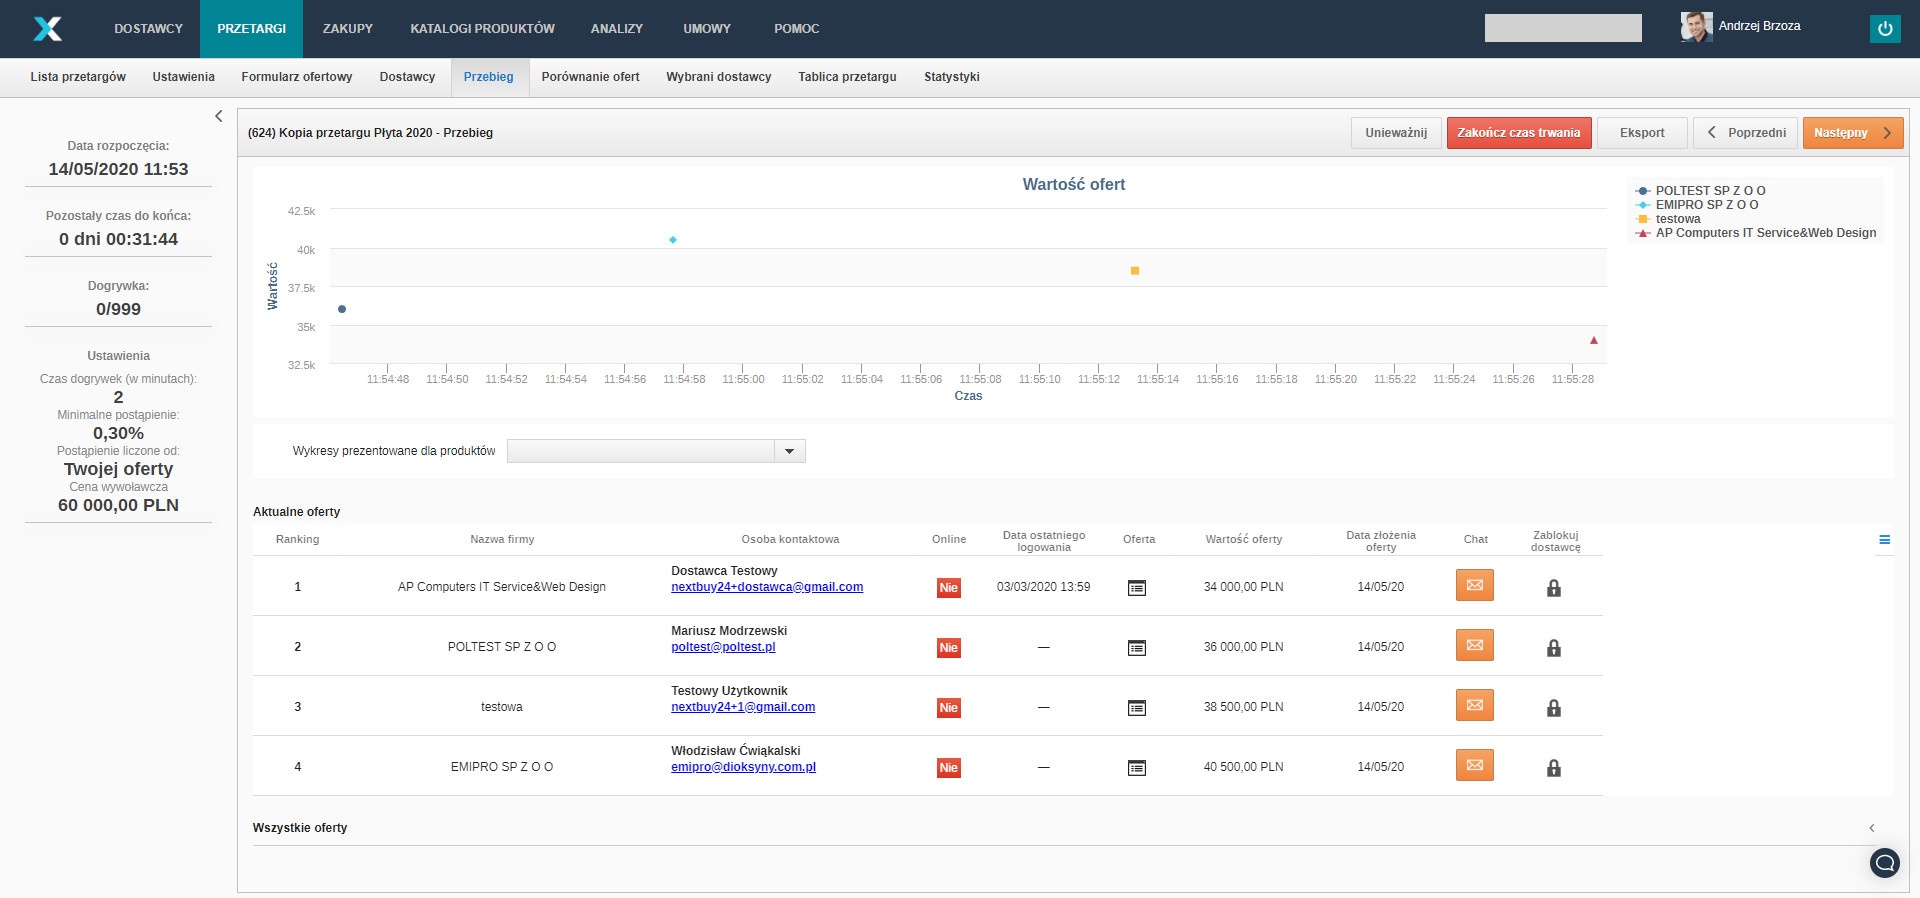
Task: Collapse the left info sidebar
Action: [219, 116]
